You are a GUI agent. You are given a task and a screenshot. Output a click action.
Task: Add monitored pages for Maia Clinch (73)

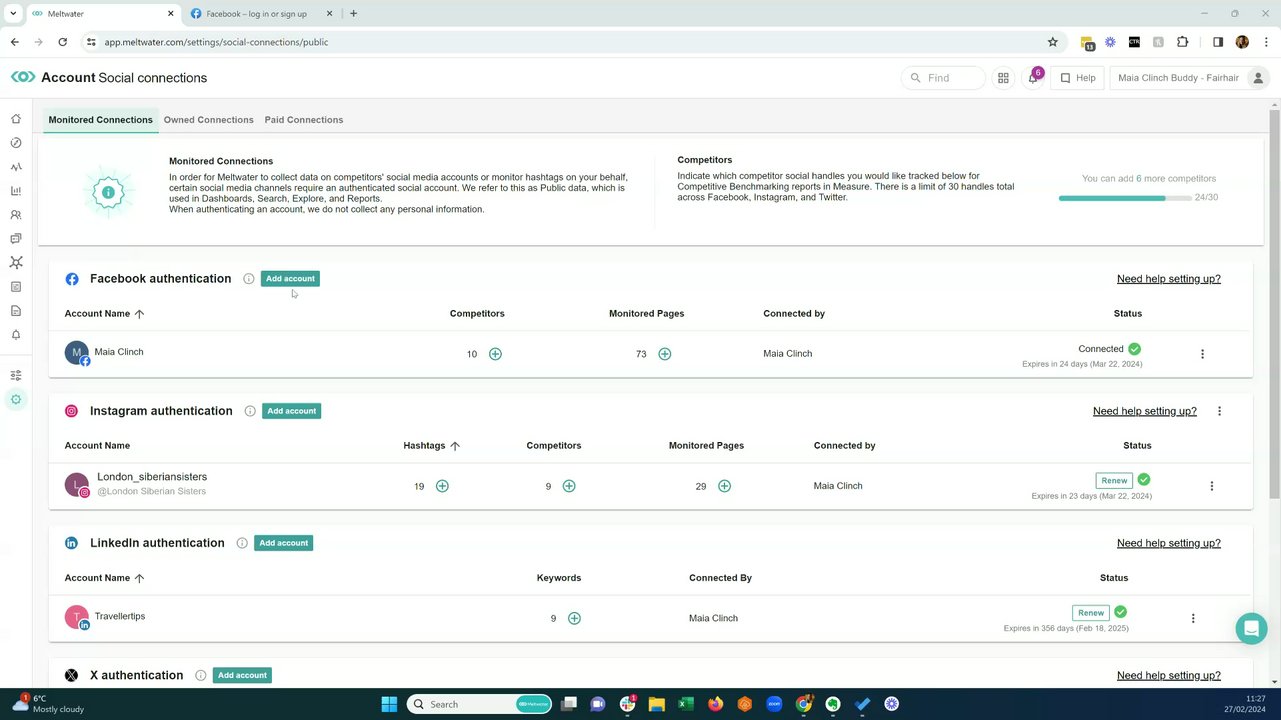point(665,354)
